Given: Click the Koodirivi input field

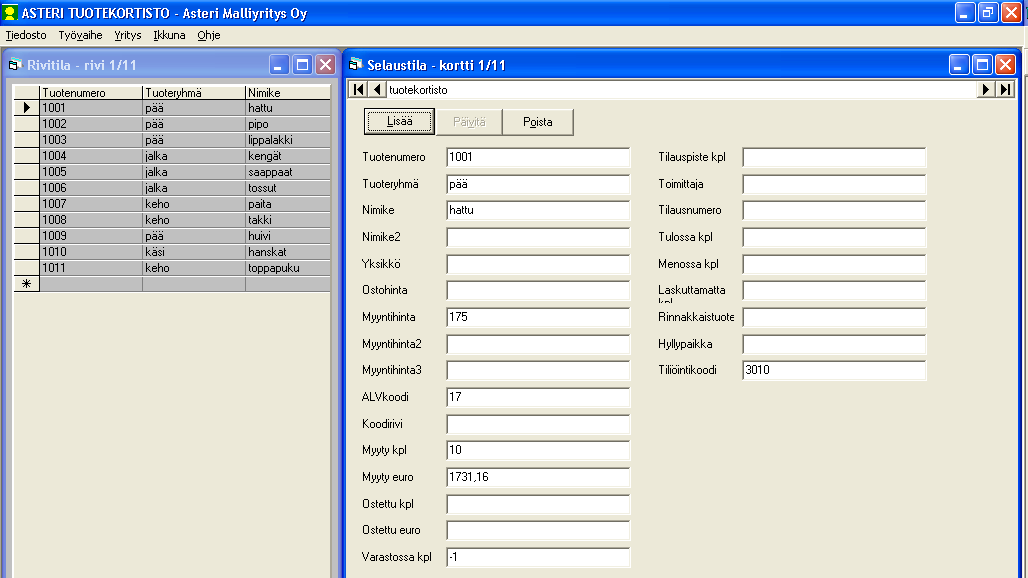Looking at the screenshot, I should pos(538,424).
